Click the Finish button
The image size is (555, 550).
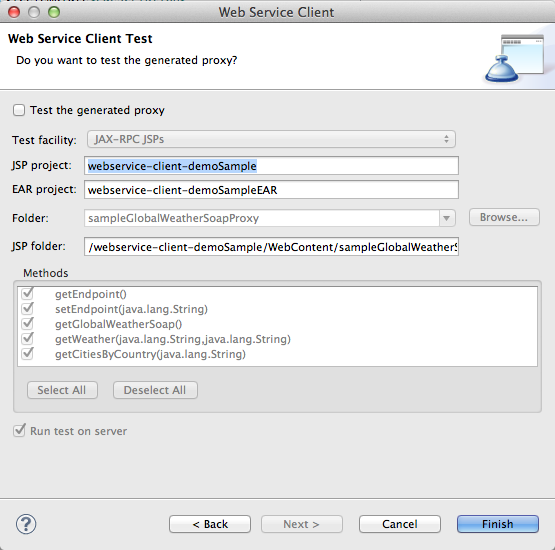tap(498, 524)
